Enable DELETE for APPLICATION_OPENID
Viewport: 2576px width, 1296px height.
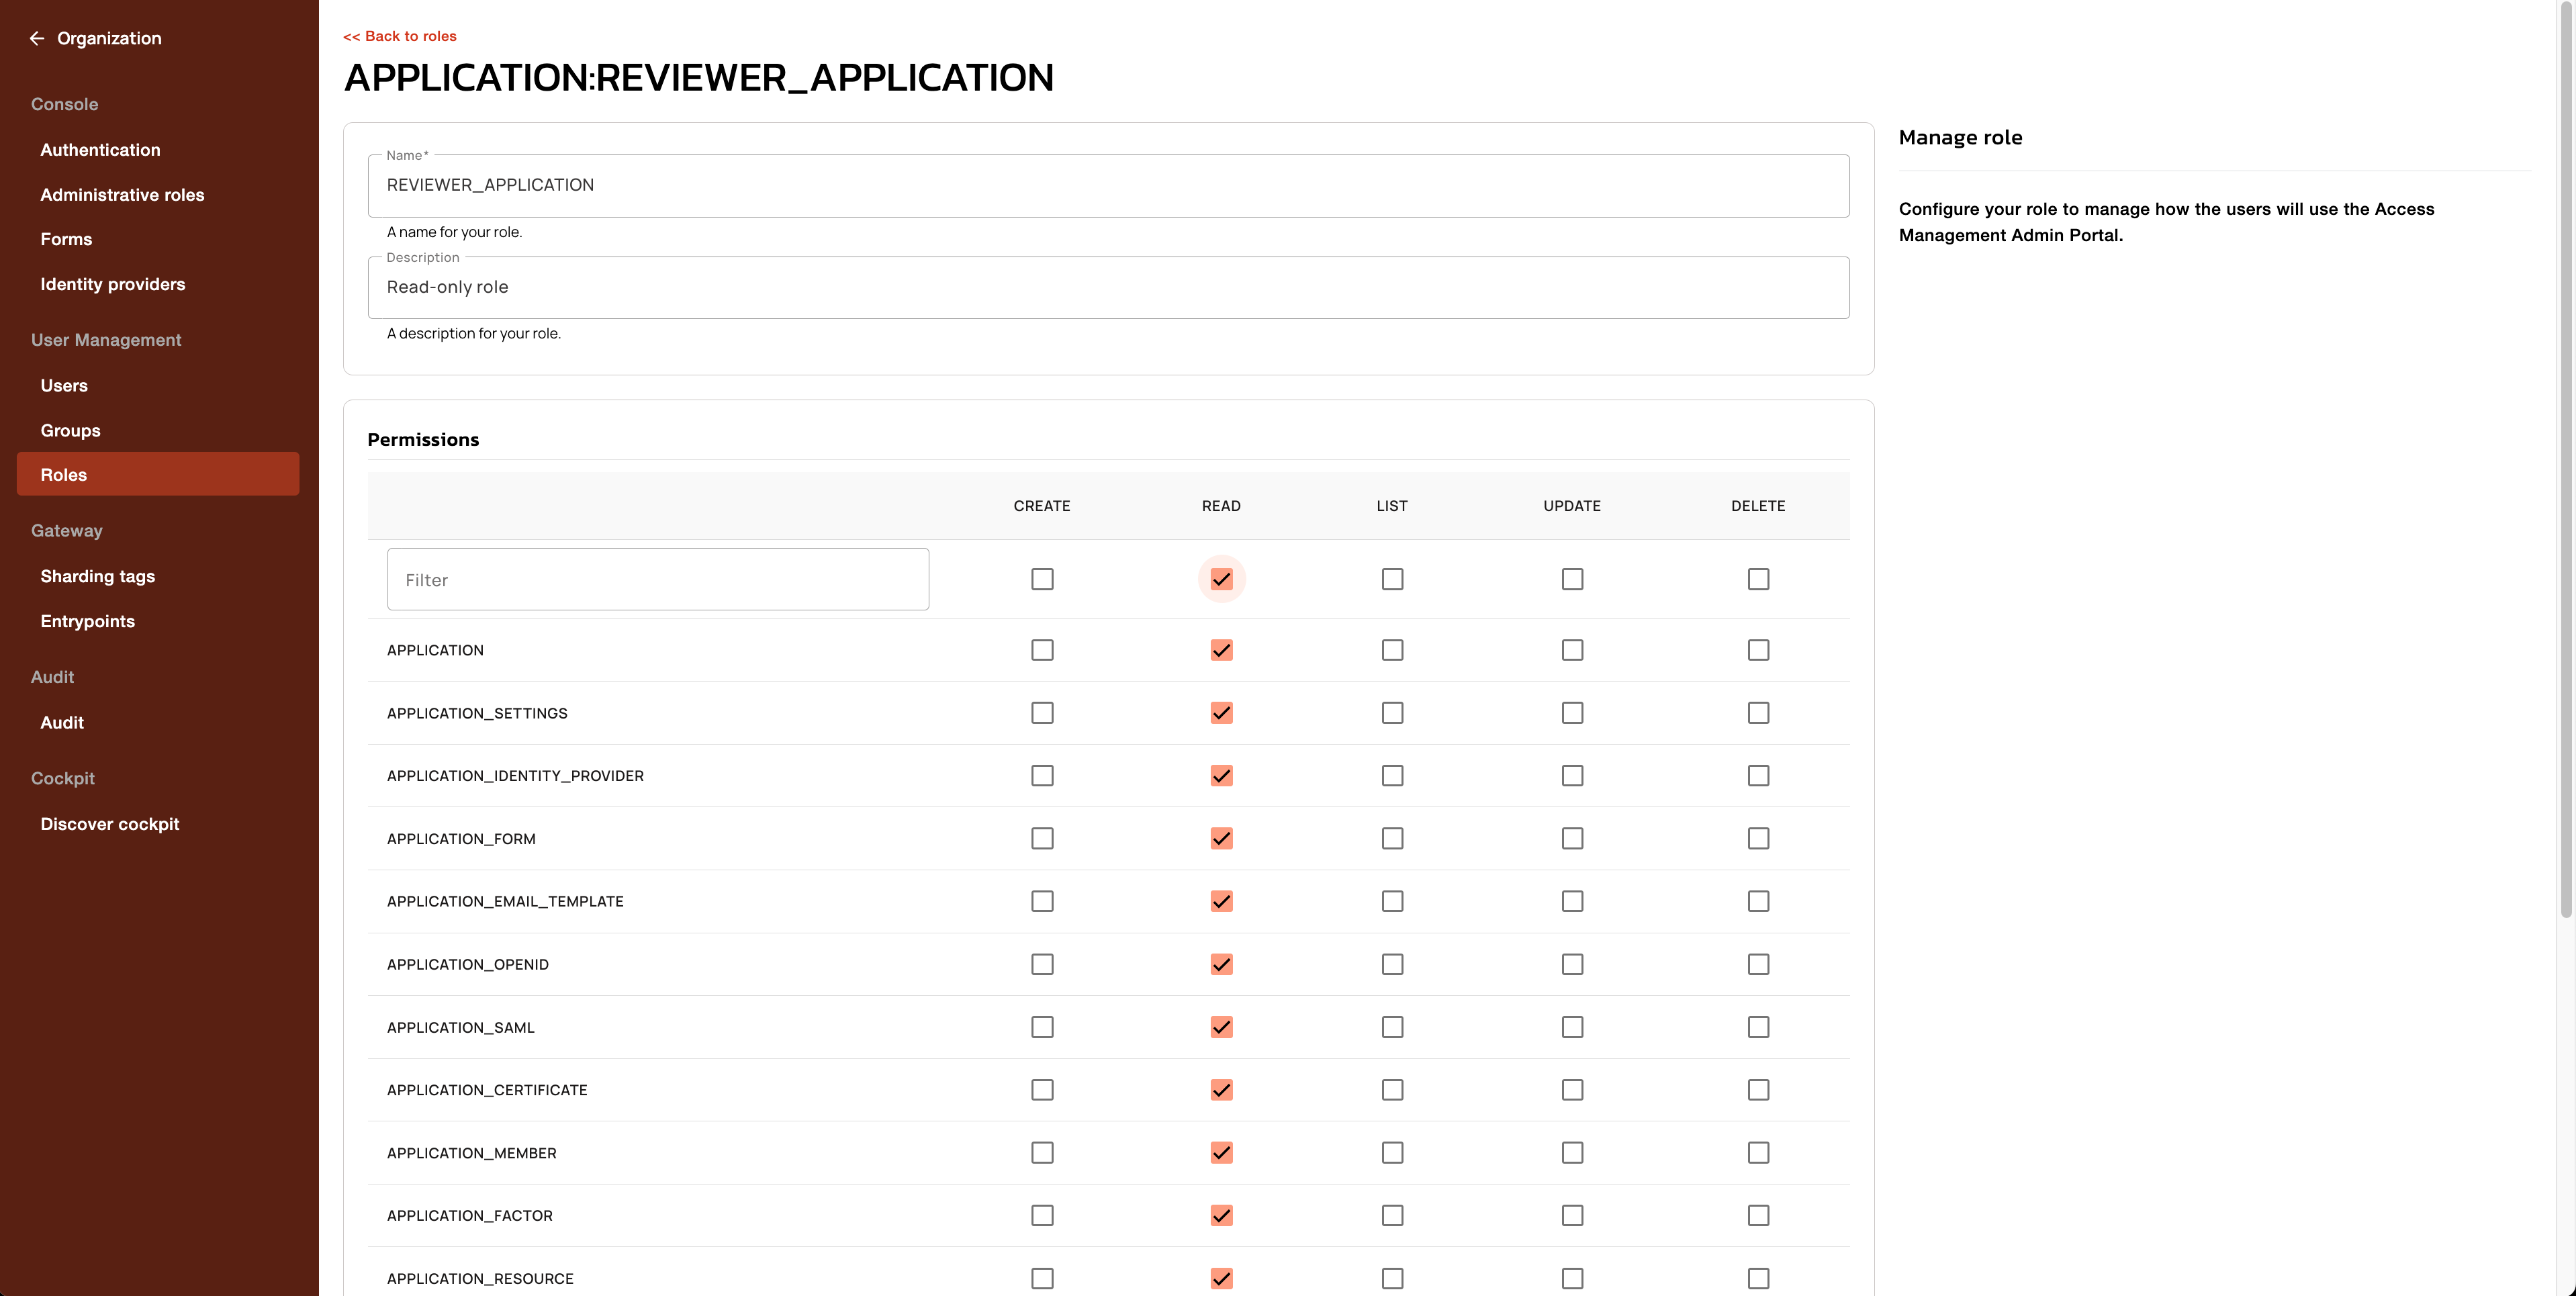tap(1758, 964)
